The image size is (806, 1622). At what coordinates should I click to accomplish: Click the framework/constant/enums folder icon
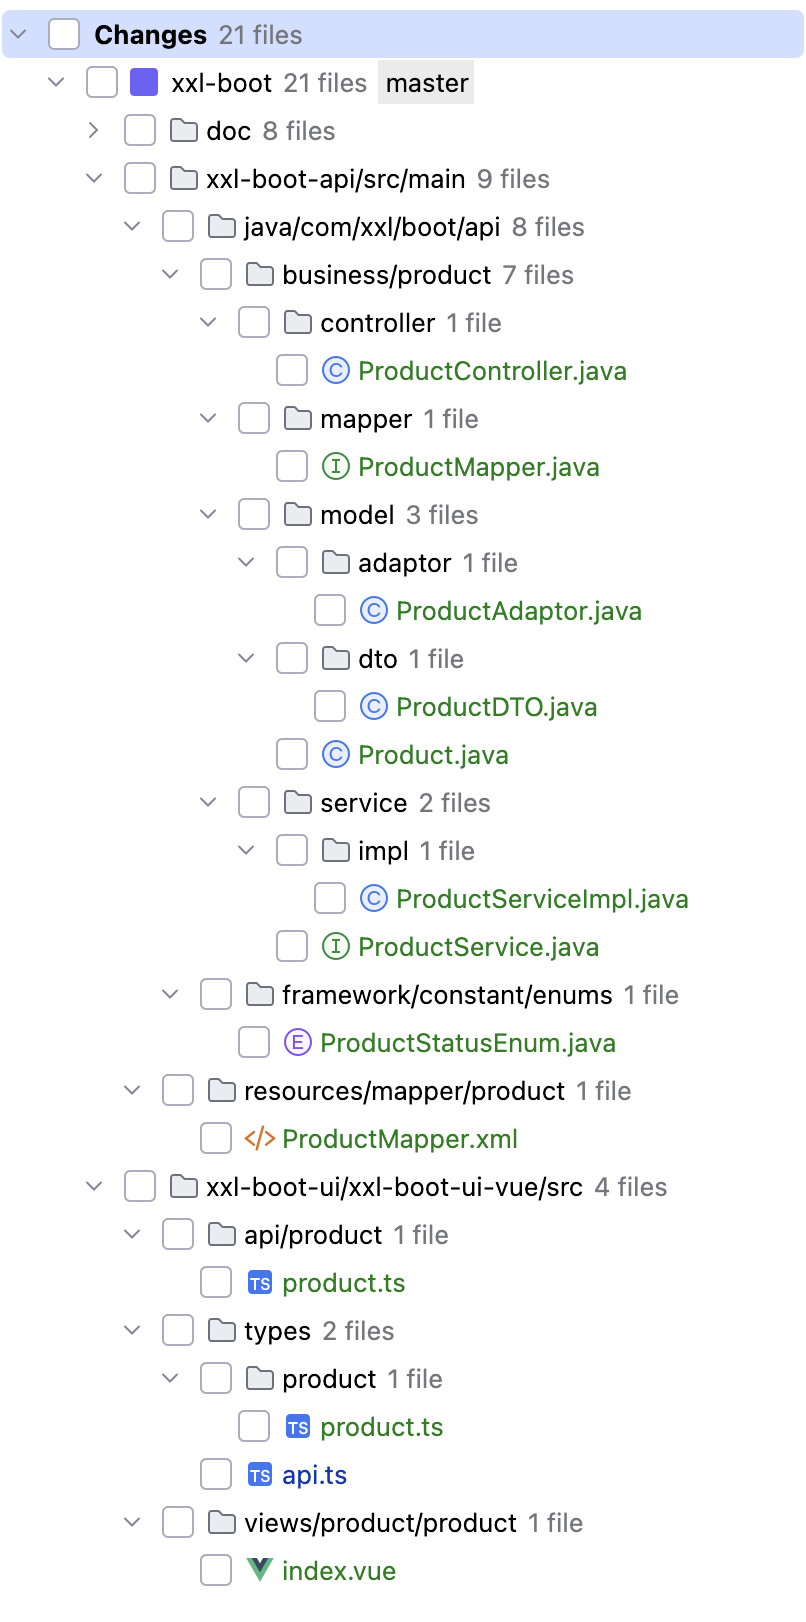260,994
